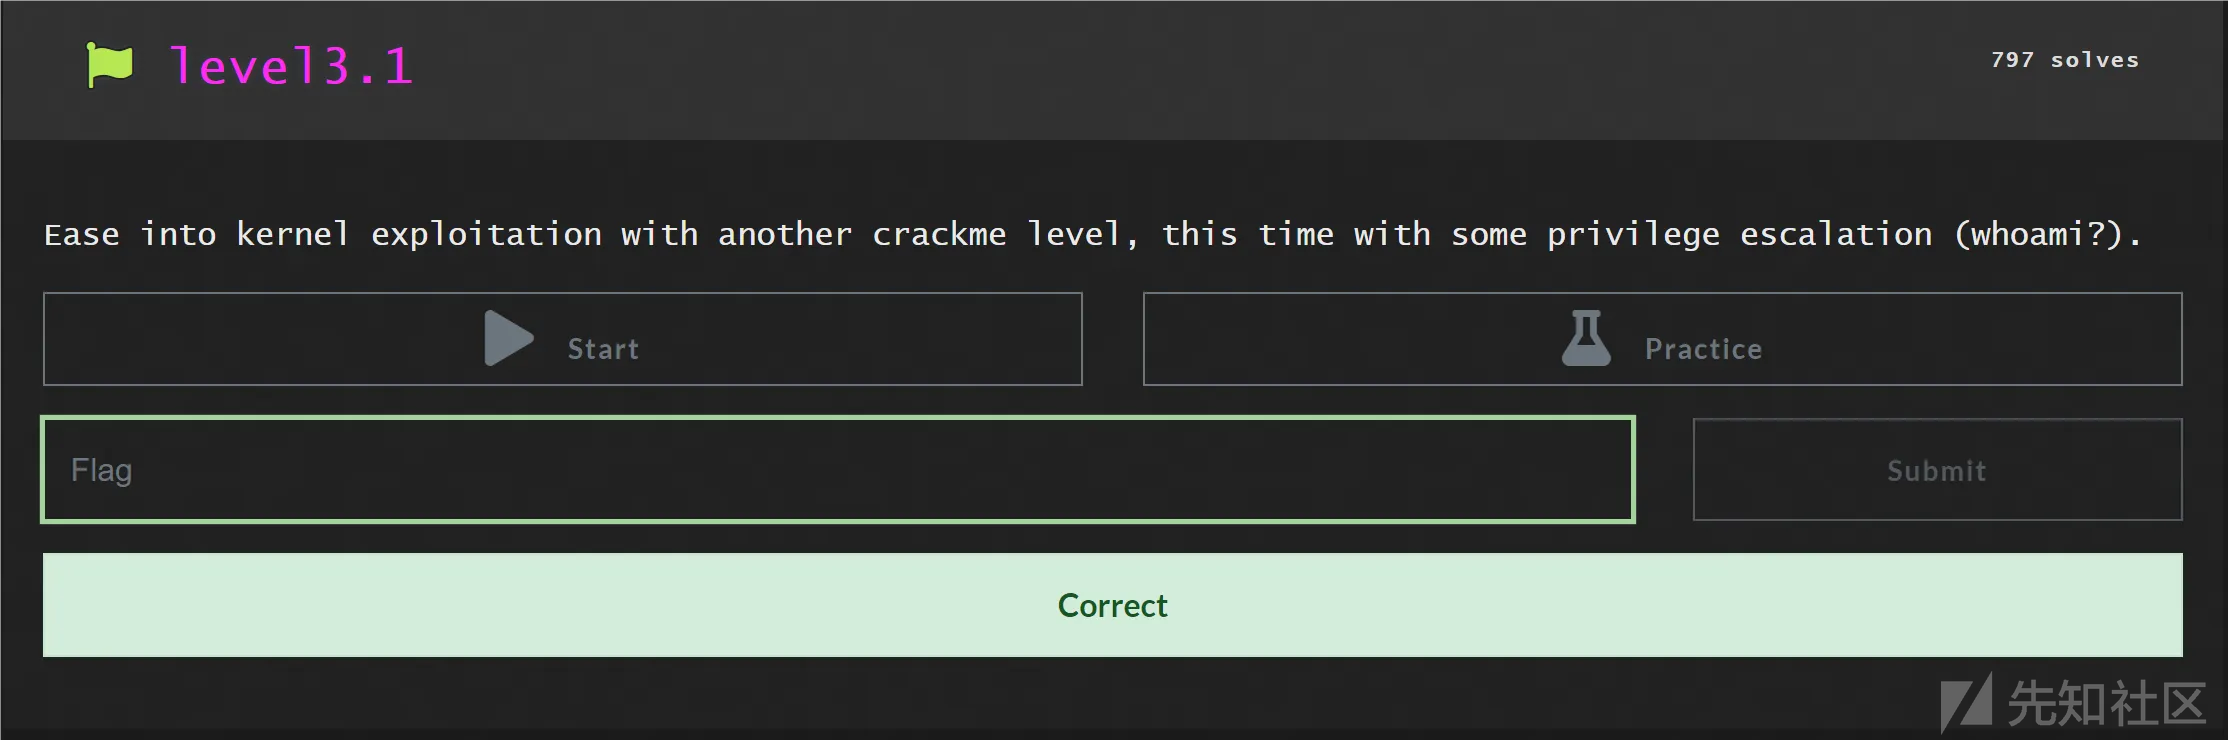Open the level3.1 challenge title
Viewport: 2228px width, 740px height.
291,67
